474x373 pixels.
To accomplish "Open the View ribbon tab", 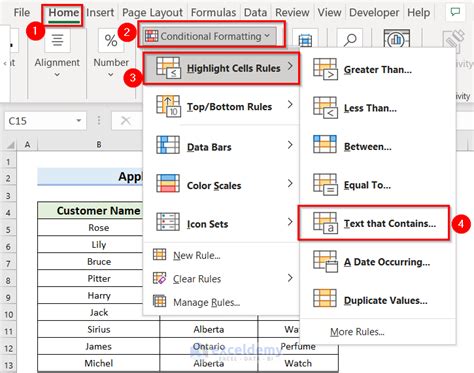I will pyautogui.click(x=329, y=13).
